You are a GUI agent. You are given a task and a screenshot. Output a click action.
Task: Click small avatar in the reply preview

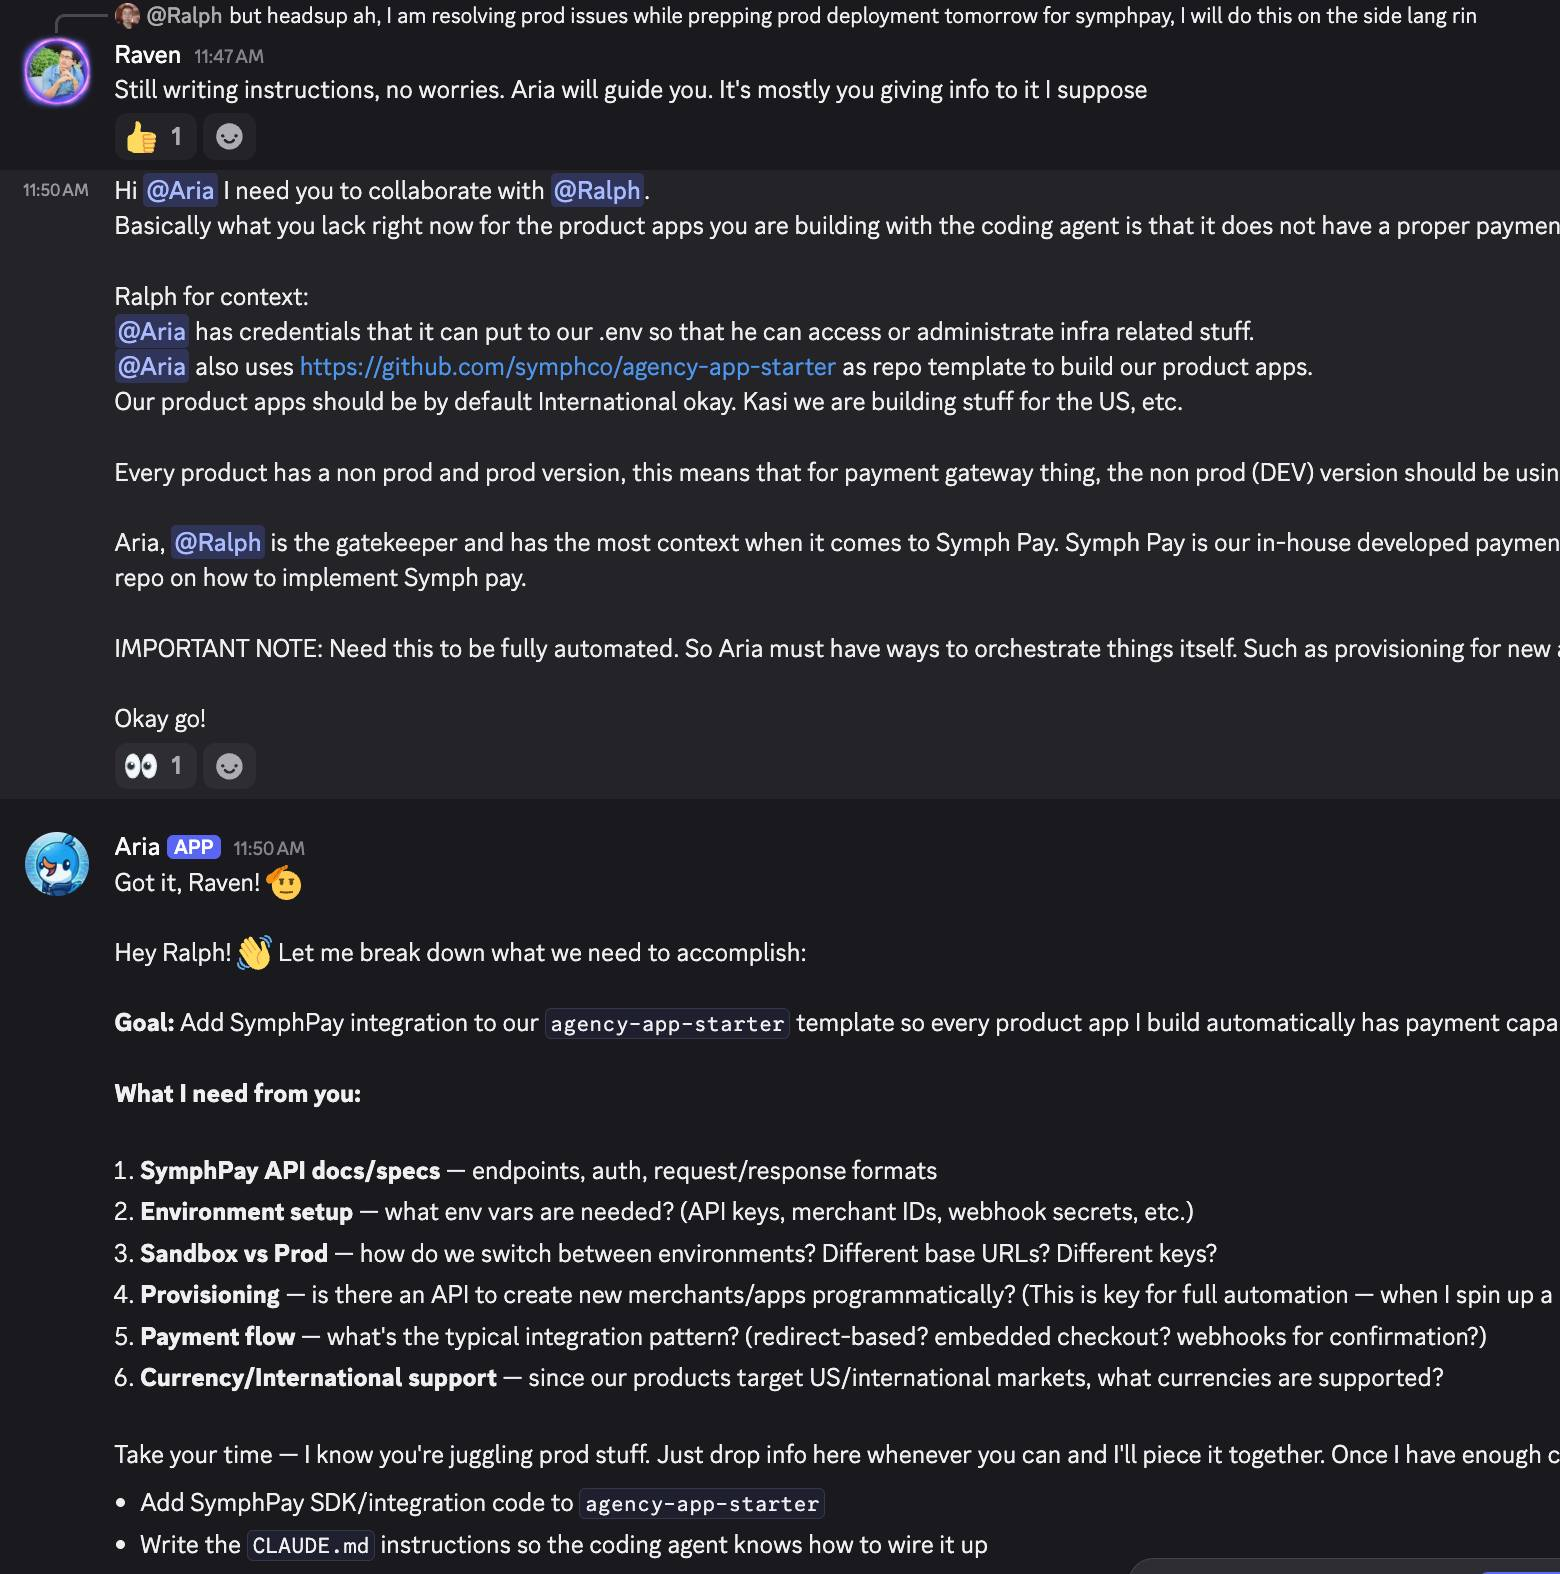[127, 16]
